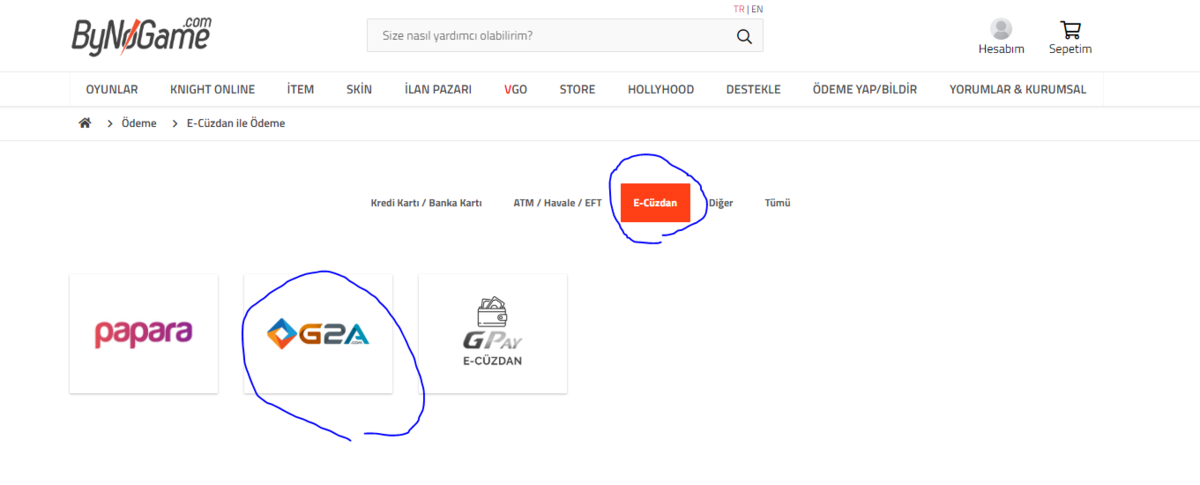Image resolution: width=1200 pixels, height=485 pixels.
Task: Select the Kredi Kartı / Banka Kartı tab
Action: point(426,202)
